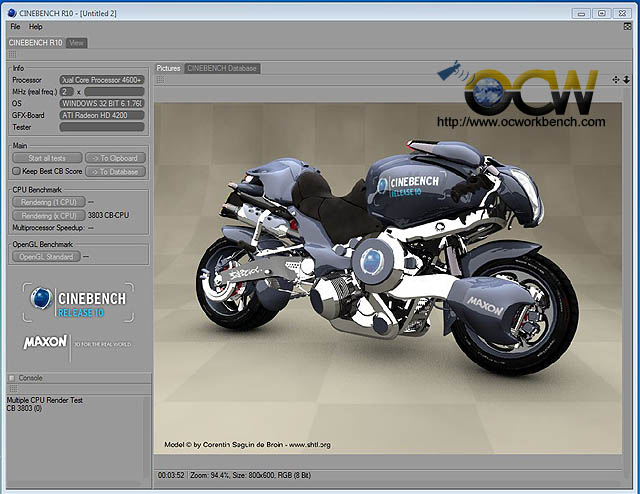Screen dimensions: 640x494
Task: Click the Processor name field
Action: click(102, 80)
